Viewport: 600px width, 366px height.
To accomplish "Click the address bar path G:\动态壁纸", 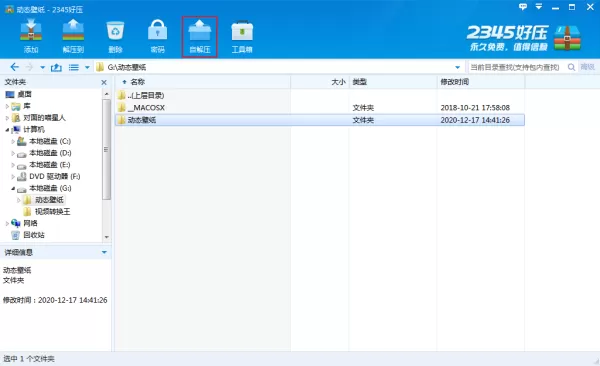I will (x=127, y=67).
